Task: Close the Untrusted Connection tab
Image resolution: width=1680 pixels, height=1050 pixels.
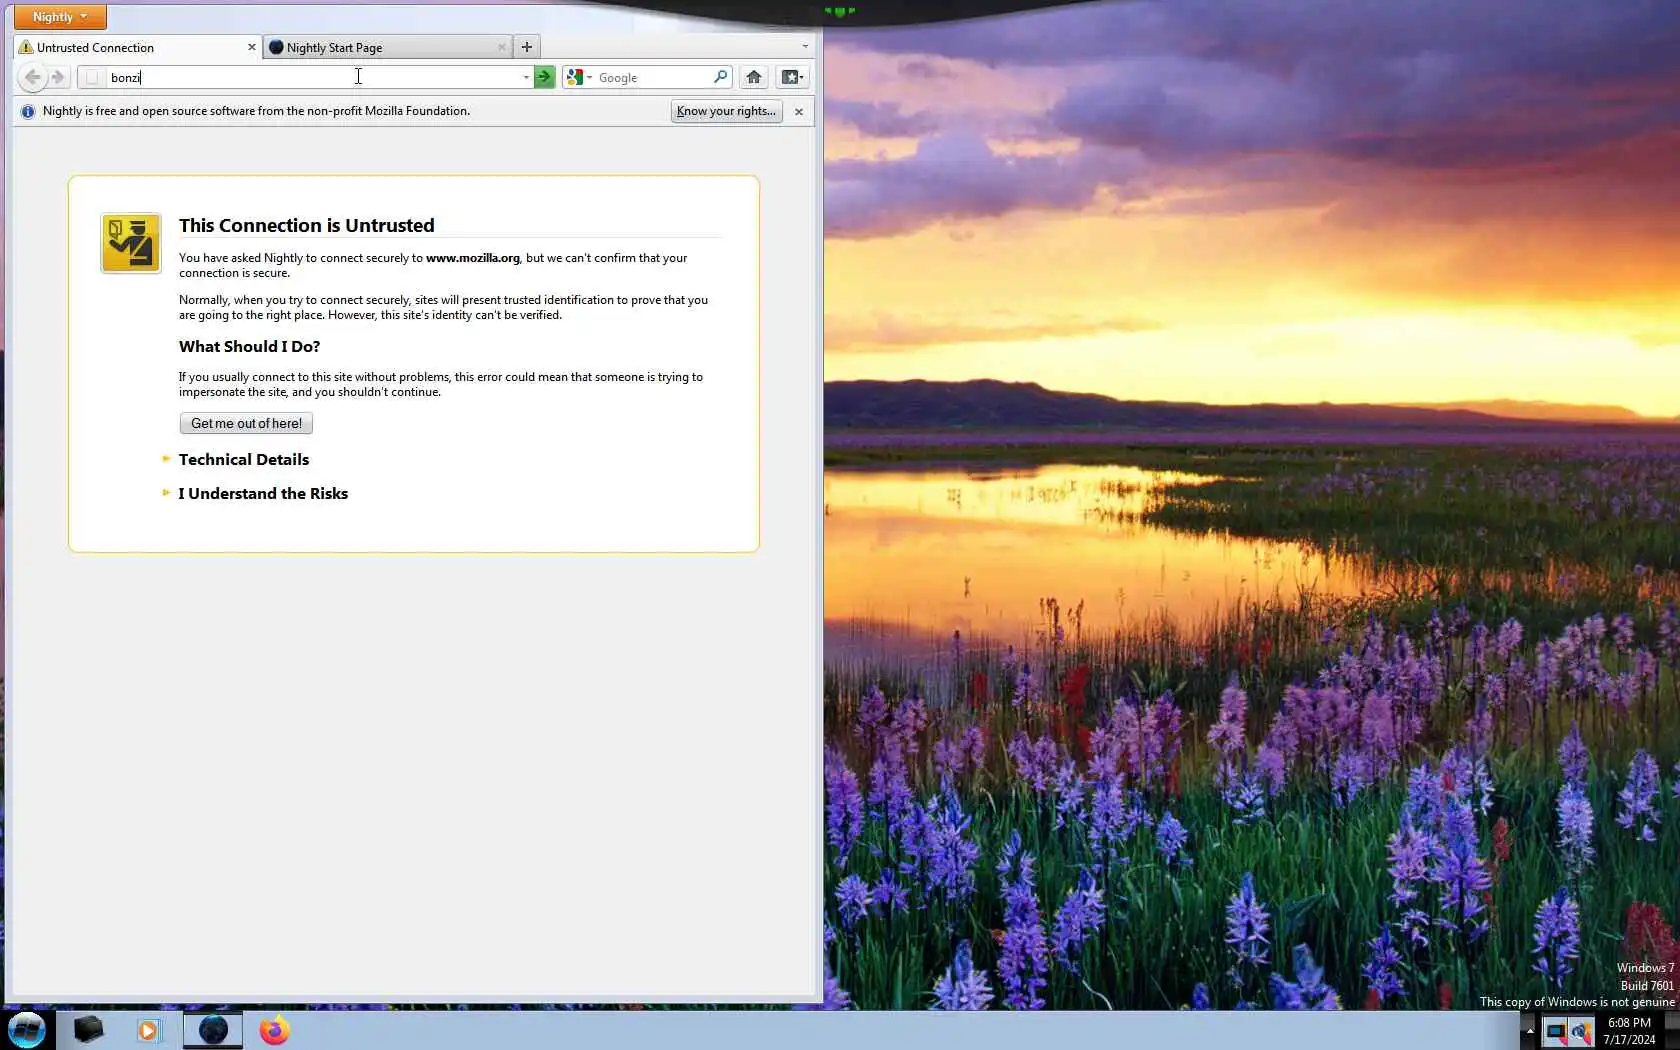Action: coord(252,47)
